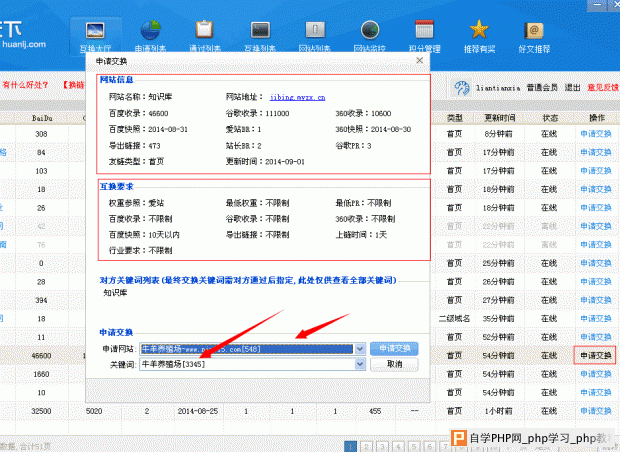Select the 308 BaiDu cell

[41, 134]
